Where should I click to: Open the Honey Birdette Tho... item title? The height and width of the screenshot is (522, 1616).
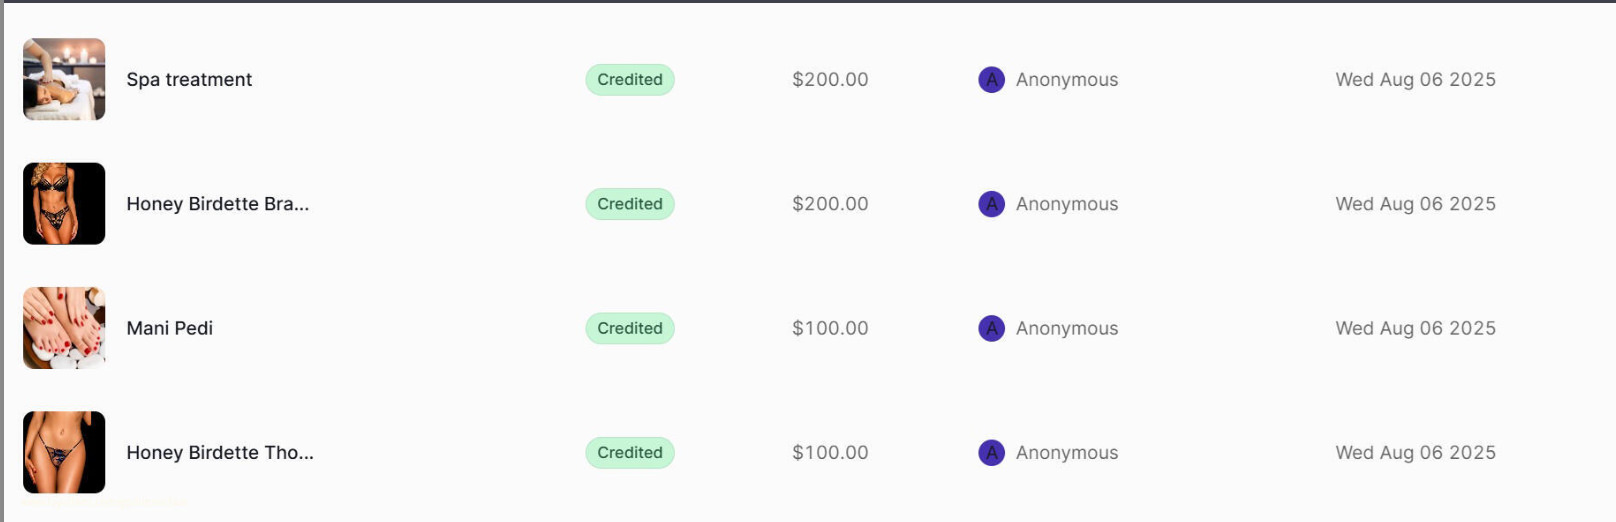pos(219,452)
